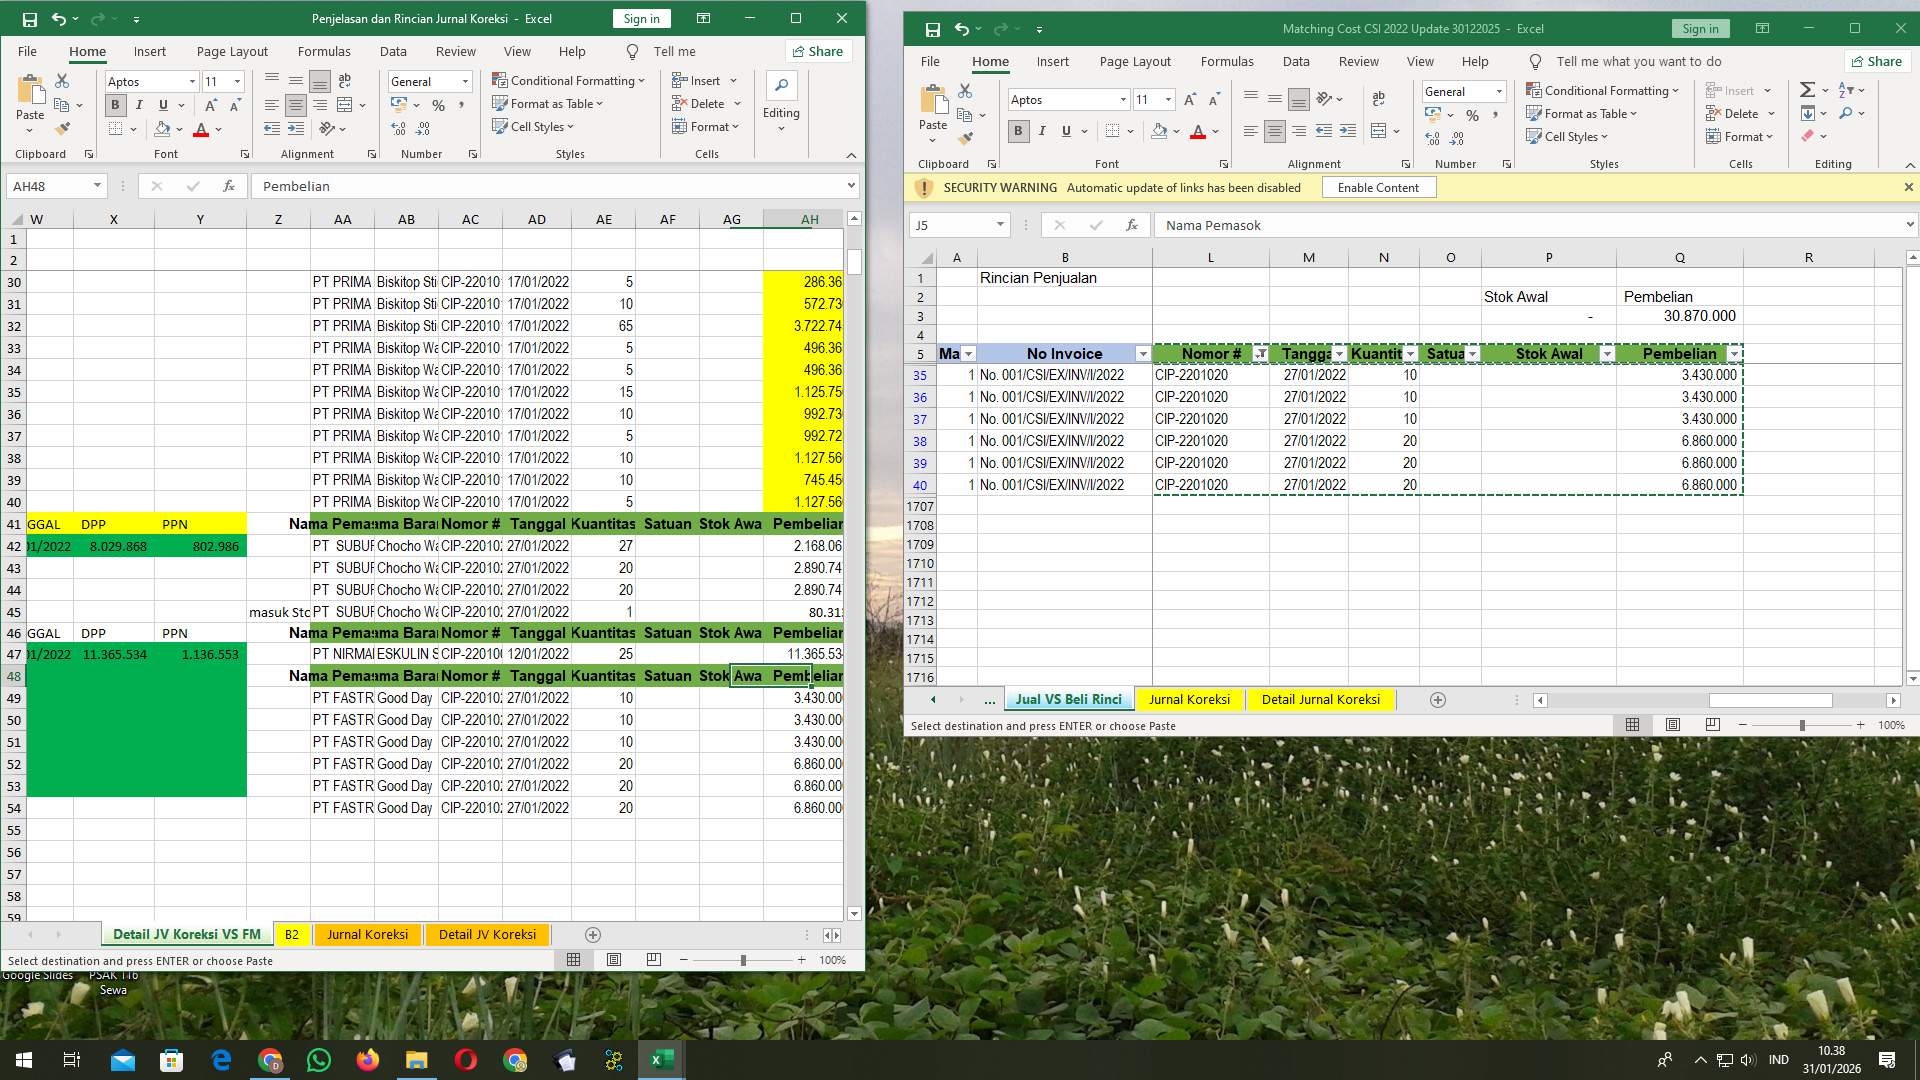The height and width of the screenshot is (1080, 1920).
Task: Click Sign in on the left workbook
Action: coord(640,18)
